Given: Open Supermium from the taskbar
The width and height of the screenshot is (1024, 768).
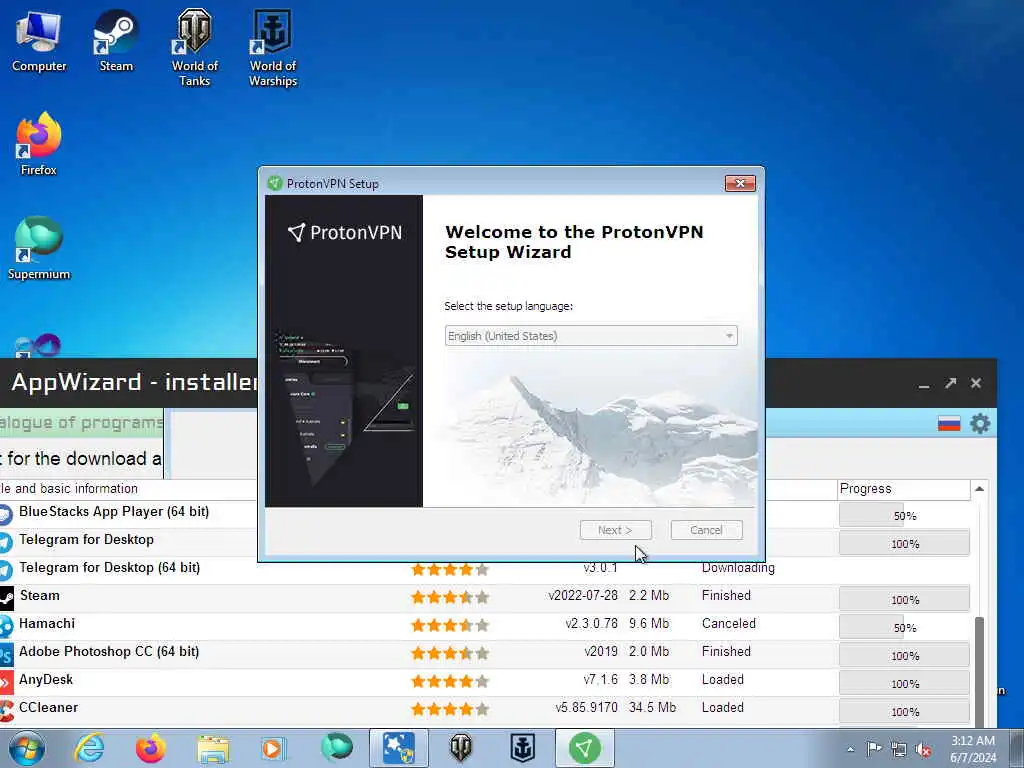Looking at the screenshot, I should [x=336, y=748].
